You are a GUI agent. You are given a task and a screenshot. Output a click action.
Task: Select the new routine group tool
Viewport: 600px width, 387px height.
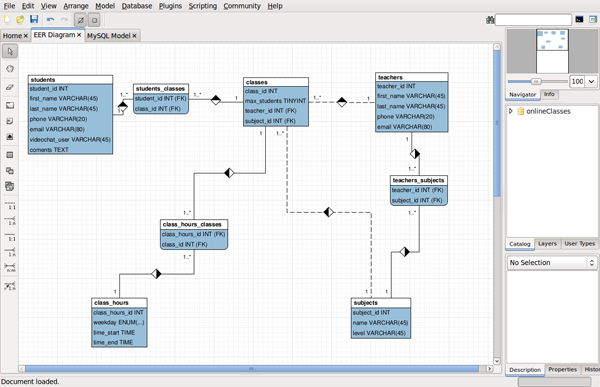(10, 186)
